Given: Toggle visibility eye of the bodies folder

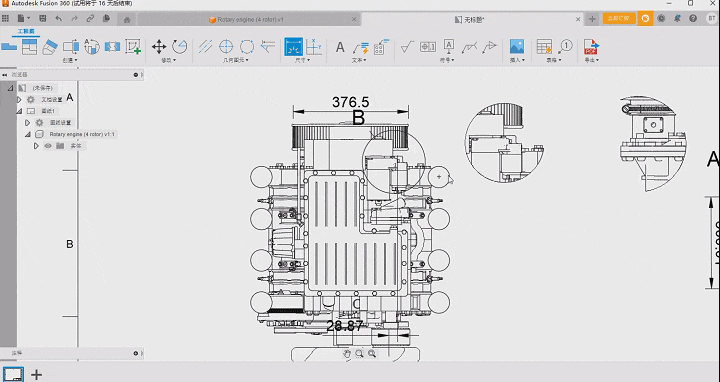Looking at the screenshot, I should click(x=48, y=146).
